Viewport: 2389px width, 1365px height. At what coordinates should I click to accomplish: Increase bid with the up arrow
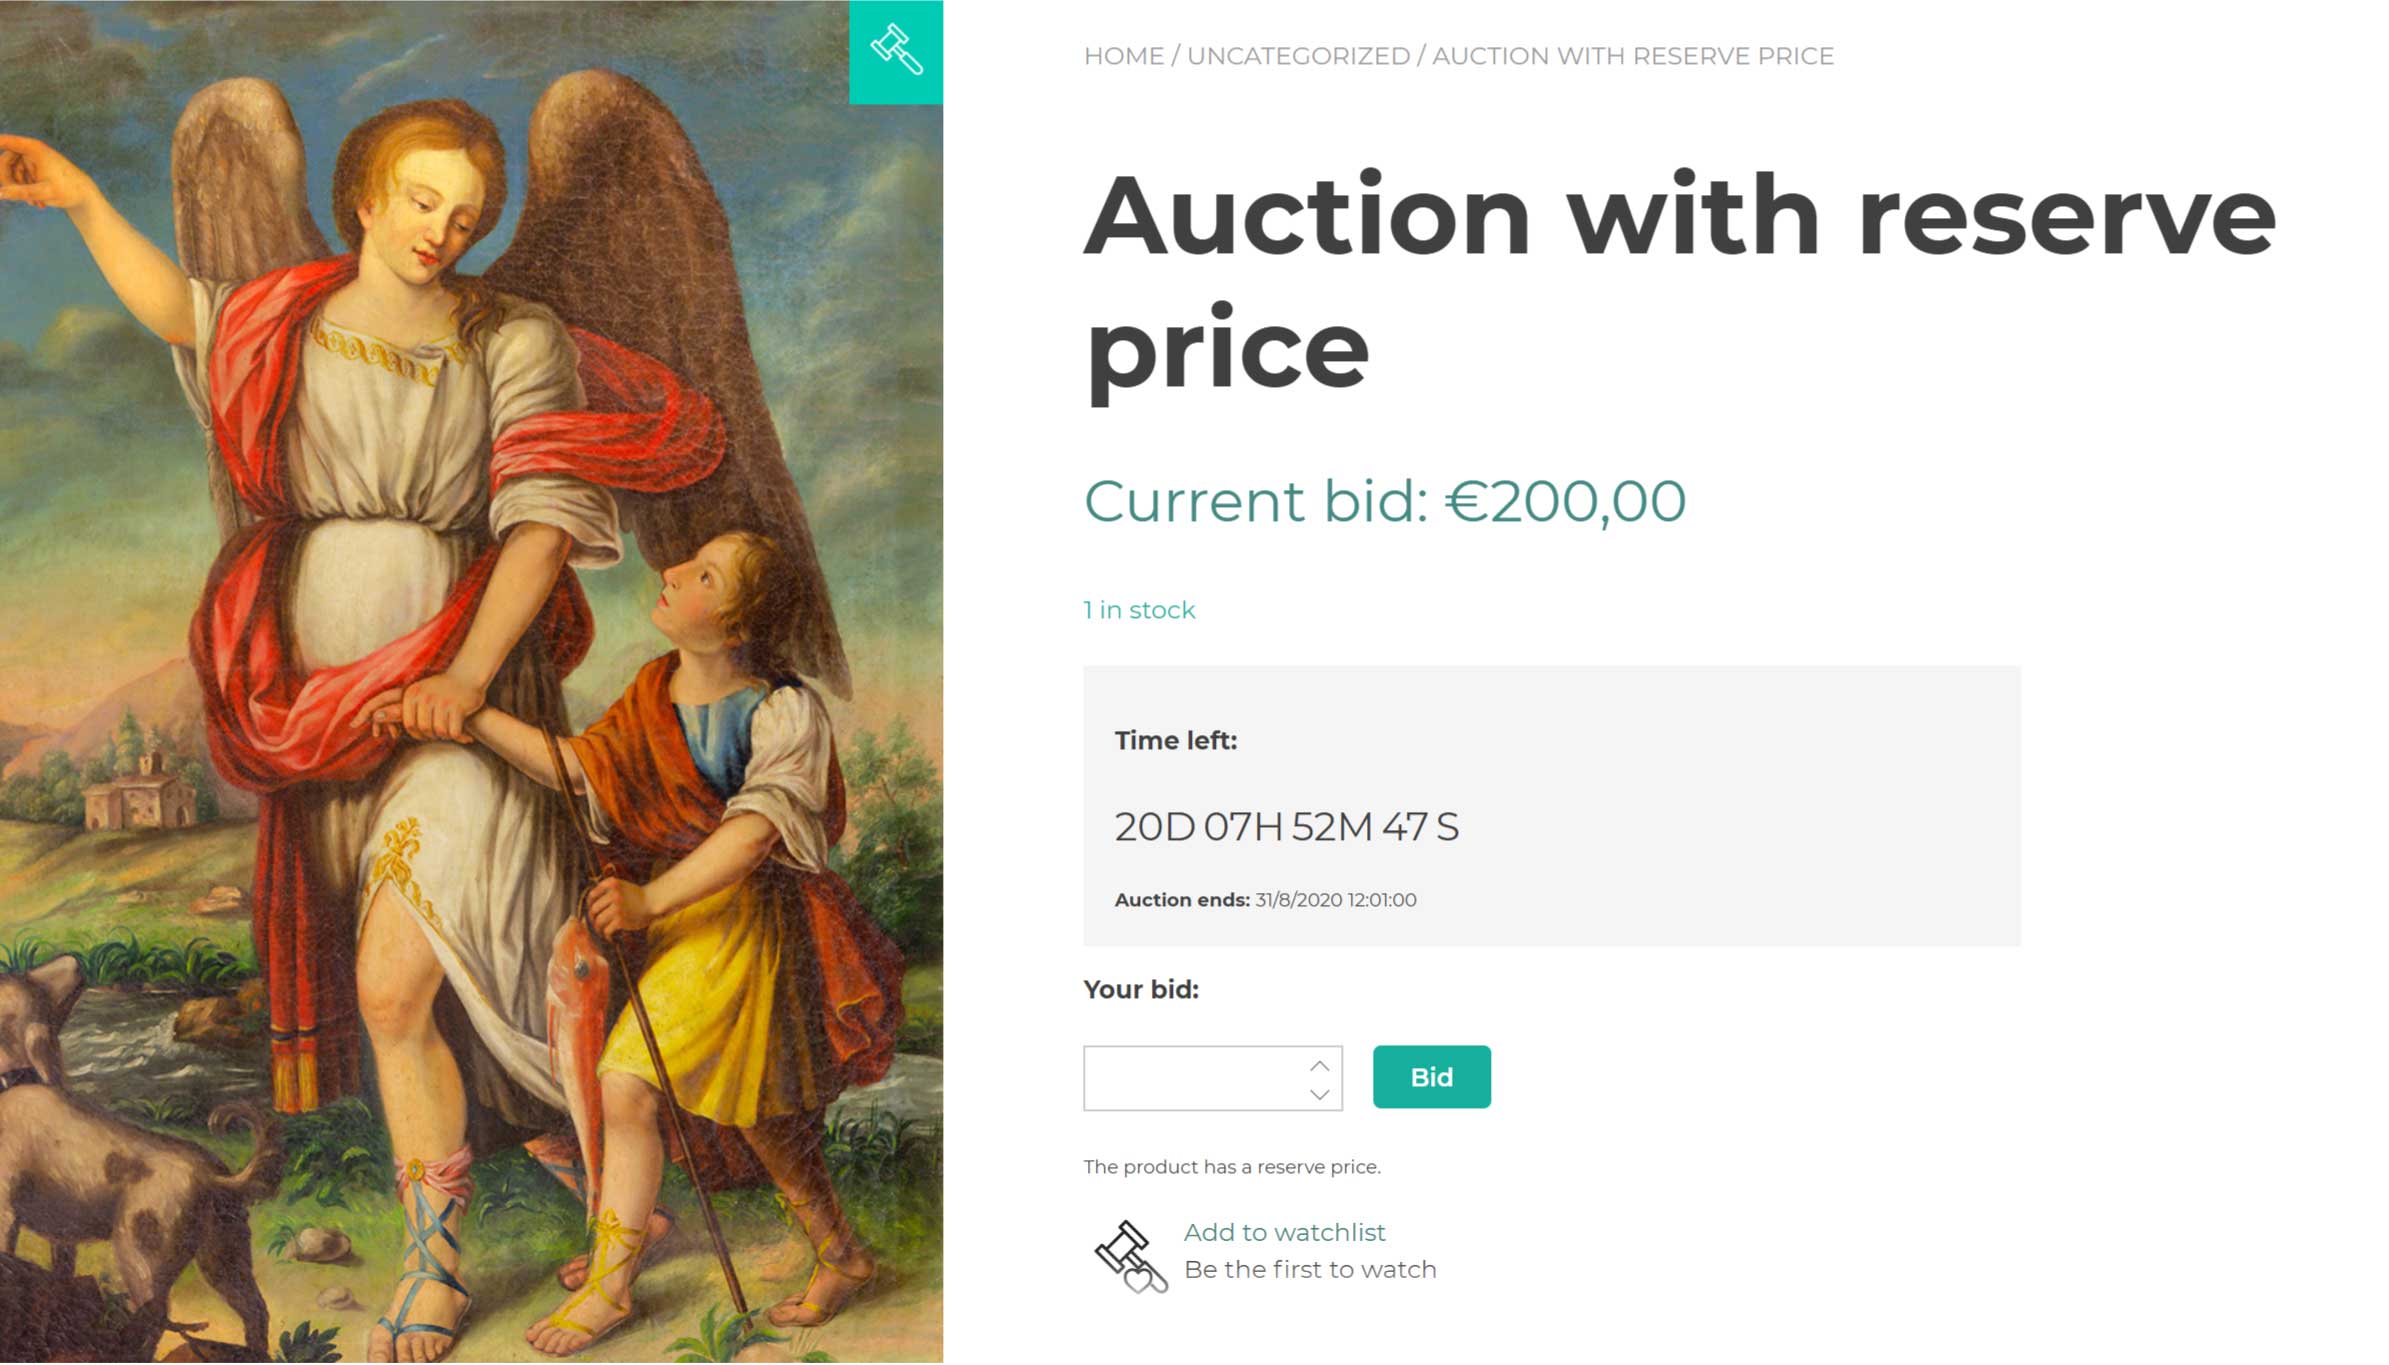1319,1066
